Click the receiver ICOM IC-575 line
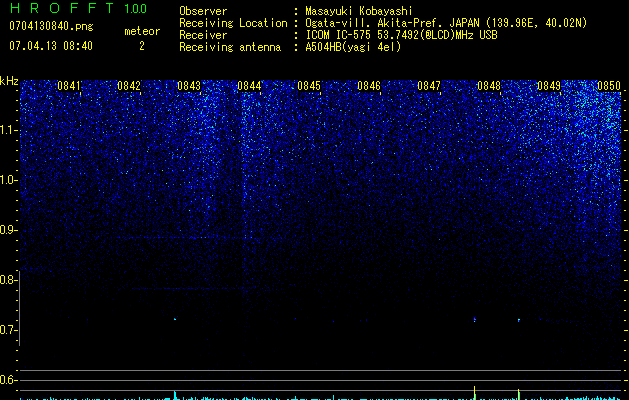Image resolution: width=629 pixels, height=400 pixels. pyautogui.click(x=401, y=35)
